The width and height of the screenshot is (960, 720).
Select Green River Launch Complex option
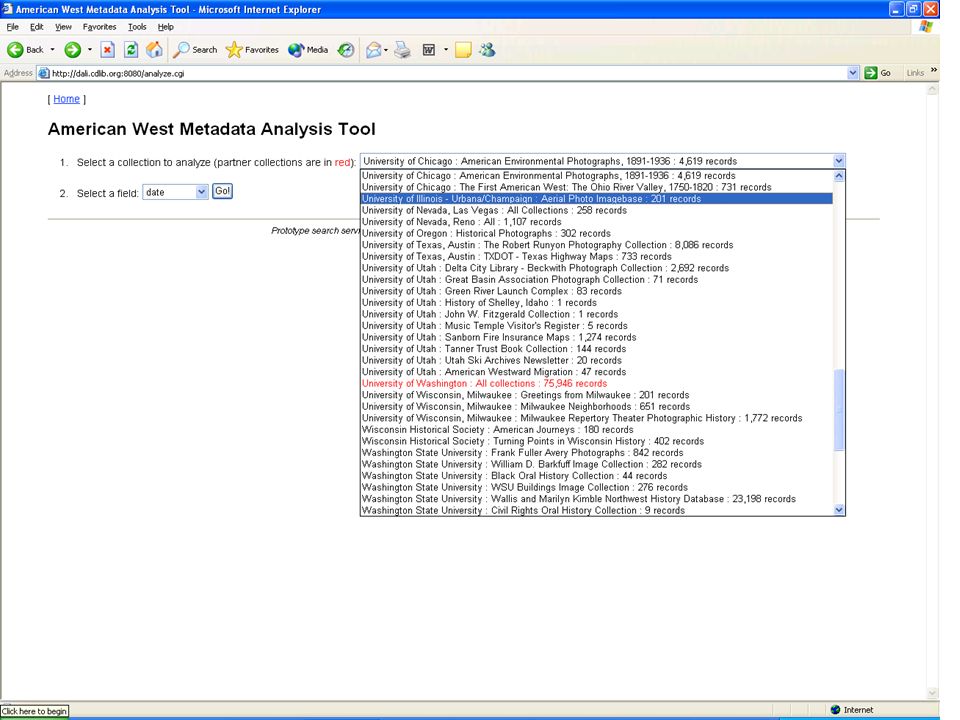click(x=596, y=291)
